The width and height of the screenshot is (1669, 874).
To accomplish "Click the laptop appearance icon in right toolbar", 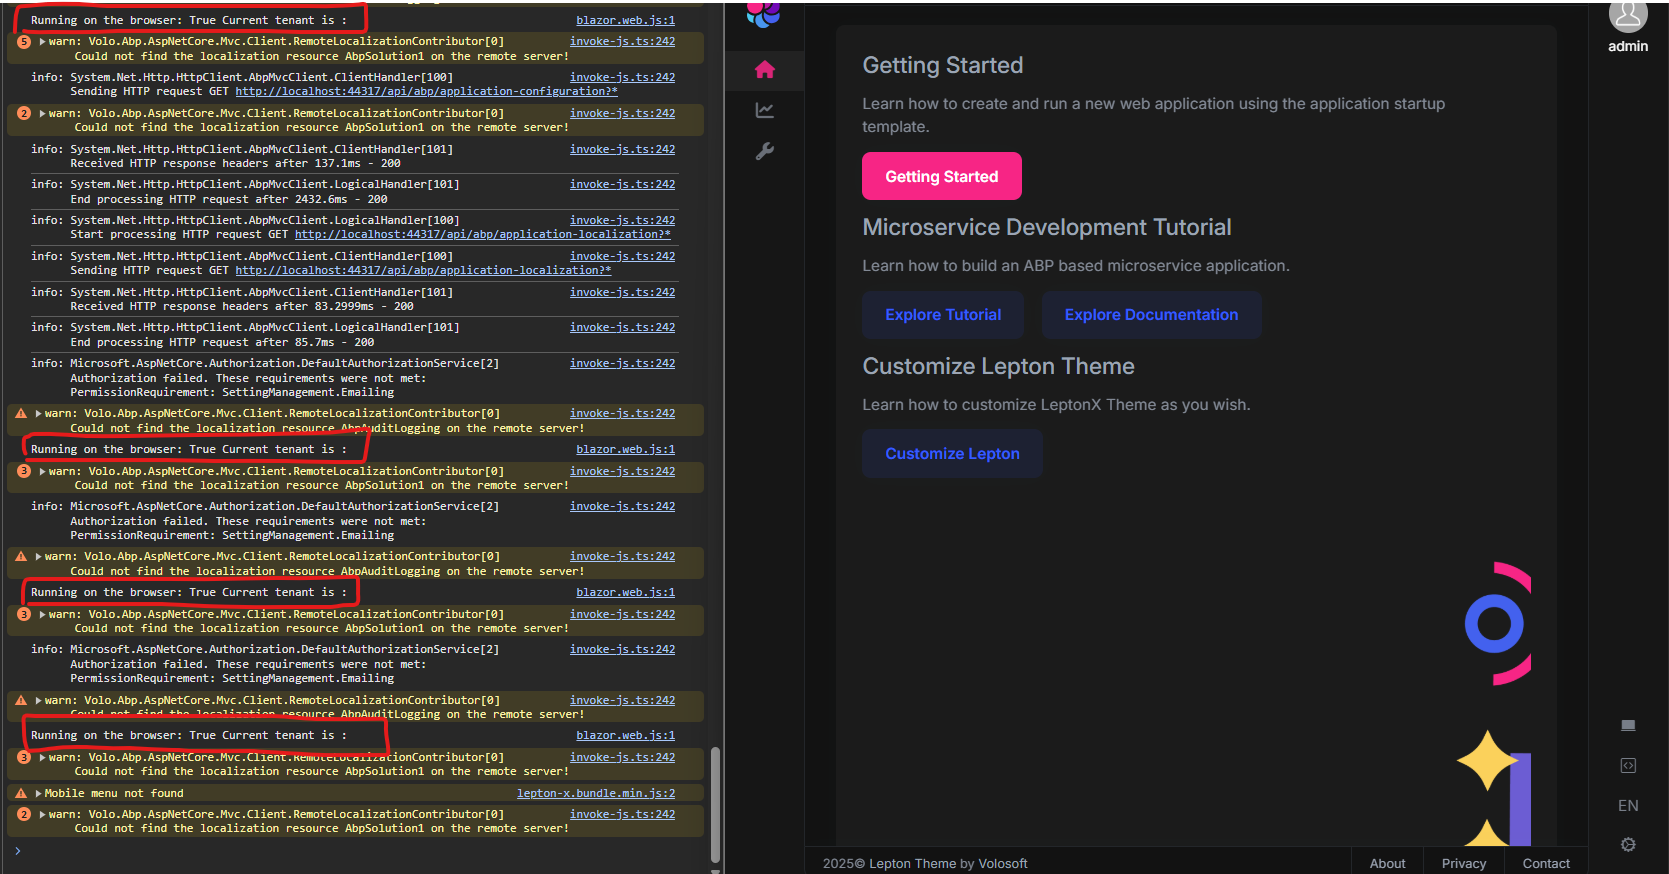I will [x=1627, y=725].
